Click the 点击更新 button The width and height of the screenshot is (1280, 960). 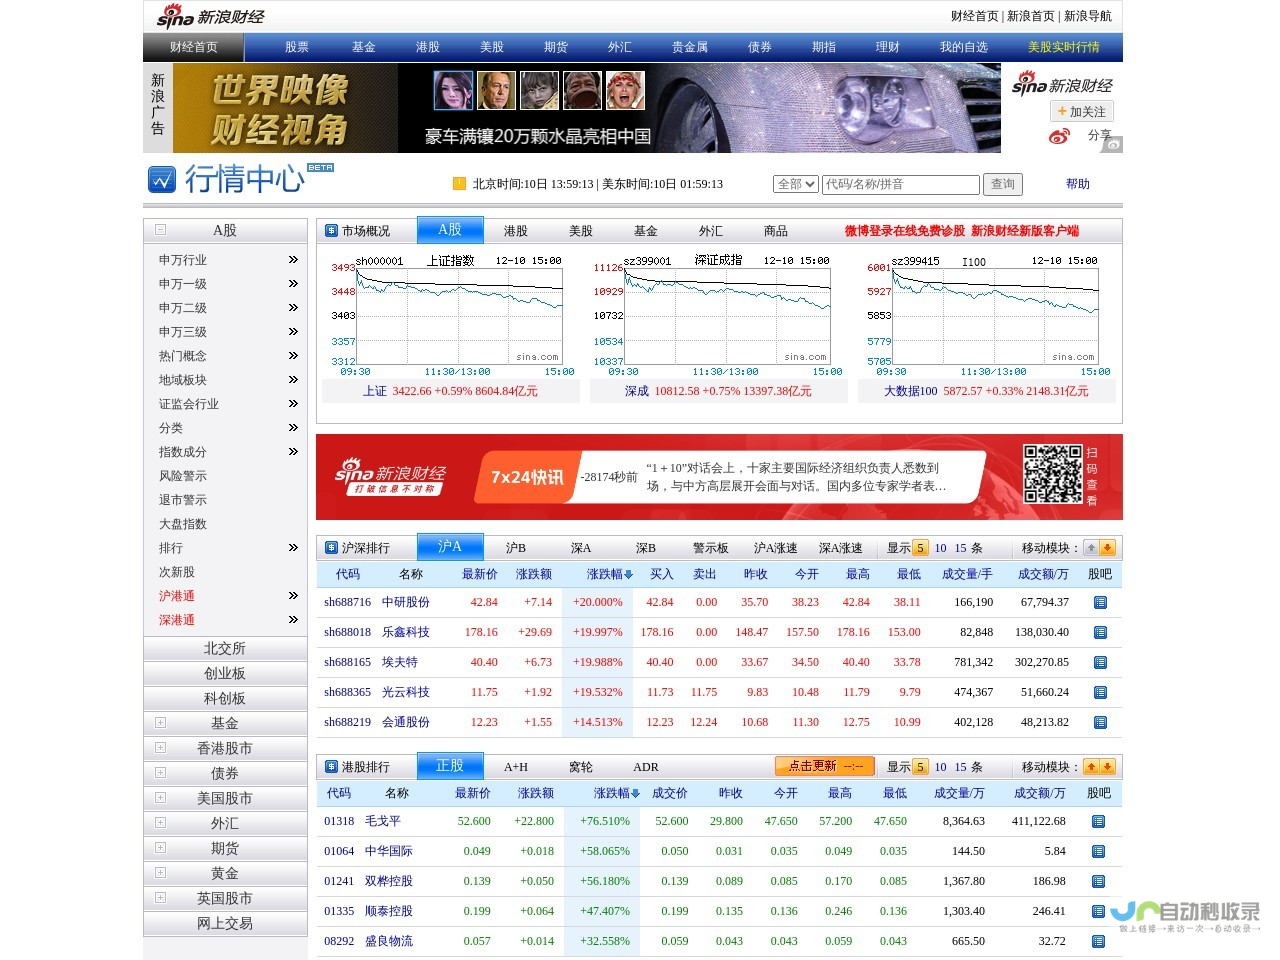[x=825, y=766]
